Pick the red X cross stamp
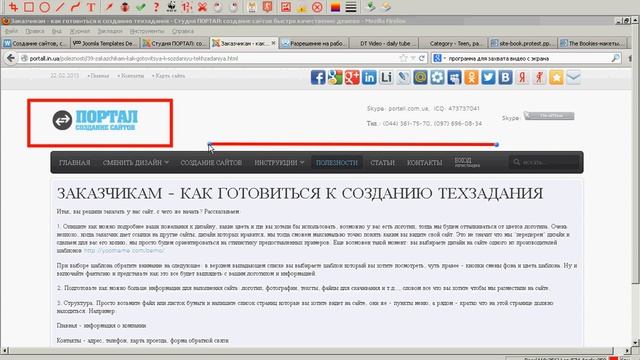This screenshot has width=640, height=360. click(202, 7)
